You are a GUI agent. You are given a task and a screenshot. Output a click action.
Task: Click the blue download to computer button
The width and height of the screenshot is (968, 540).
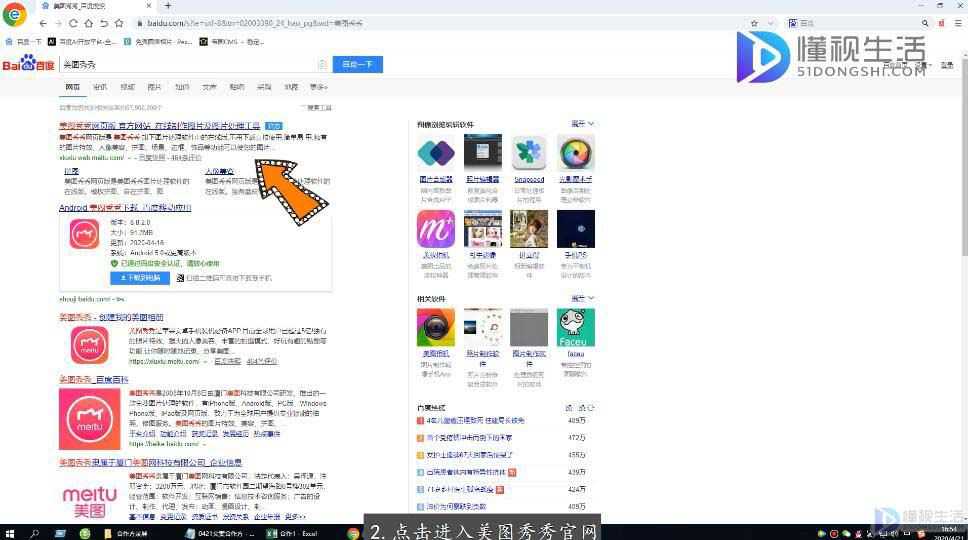140,278
